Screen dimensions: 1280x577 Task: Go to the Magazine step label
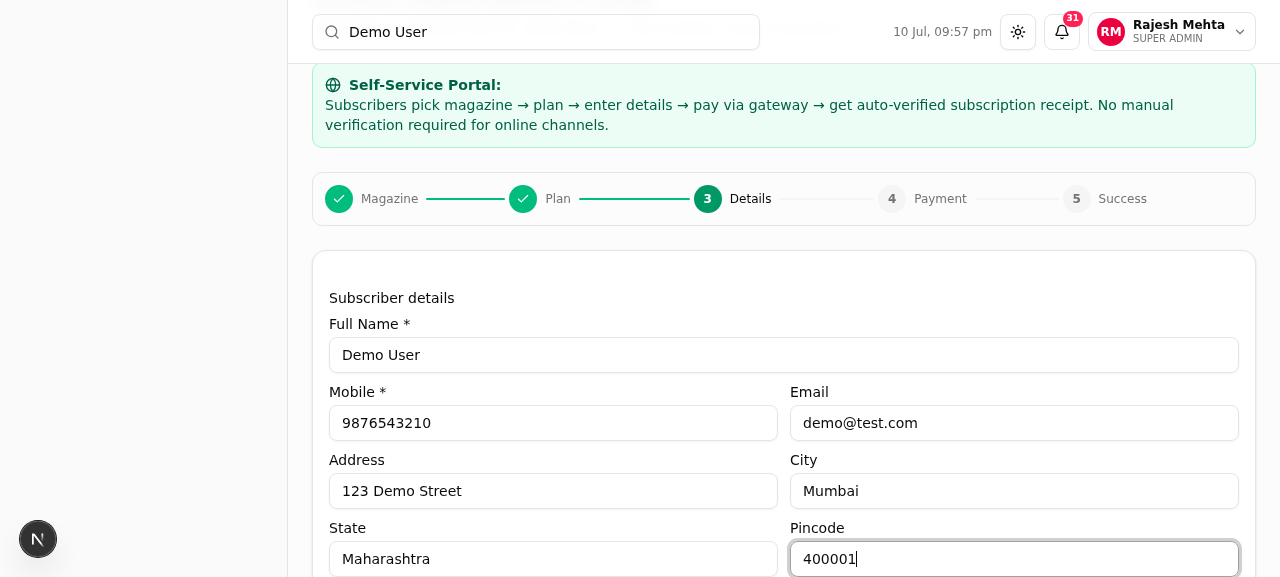pos(390,199)
